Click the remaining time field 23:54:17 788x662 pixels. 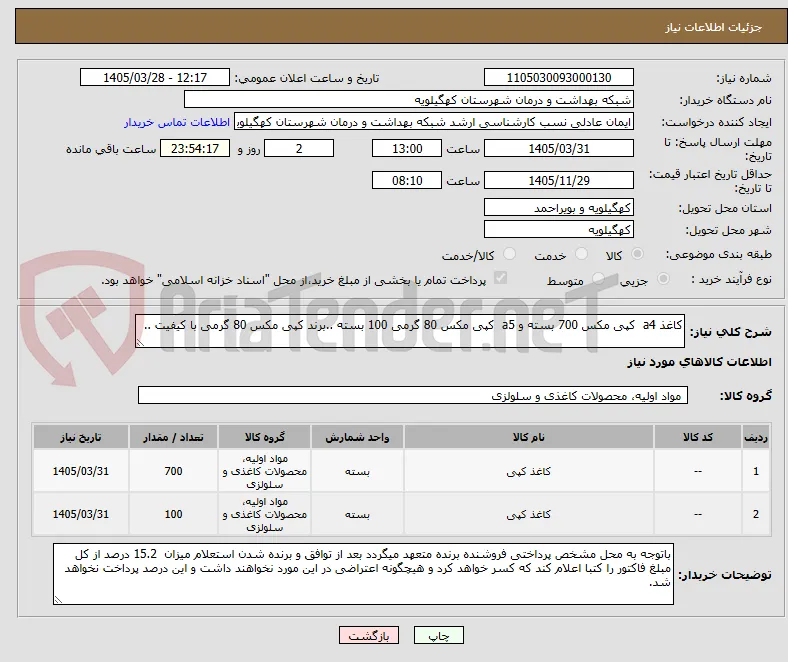[195, 148]
